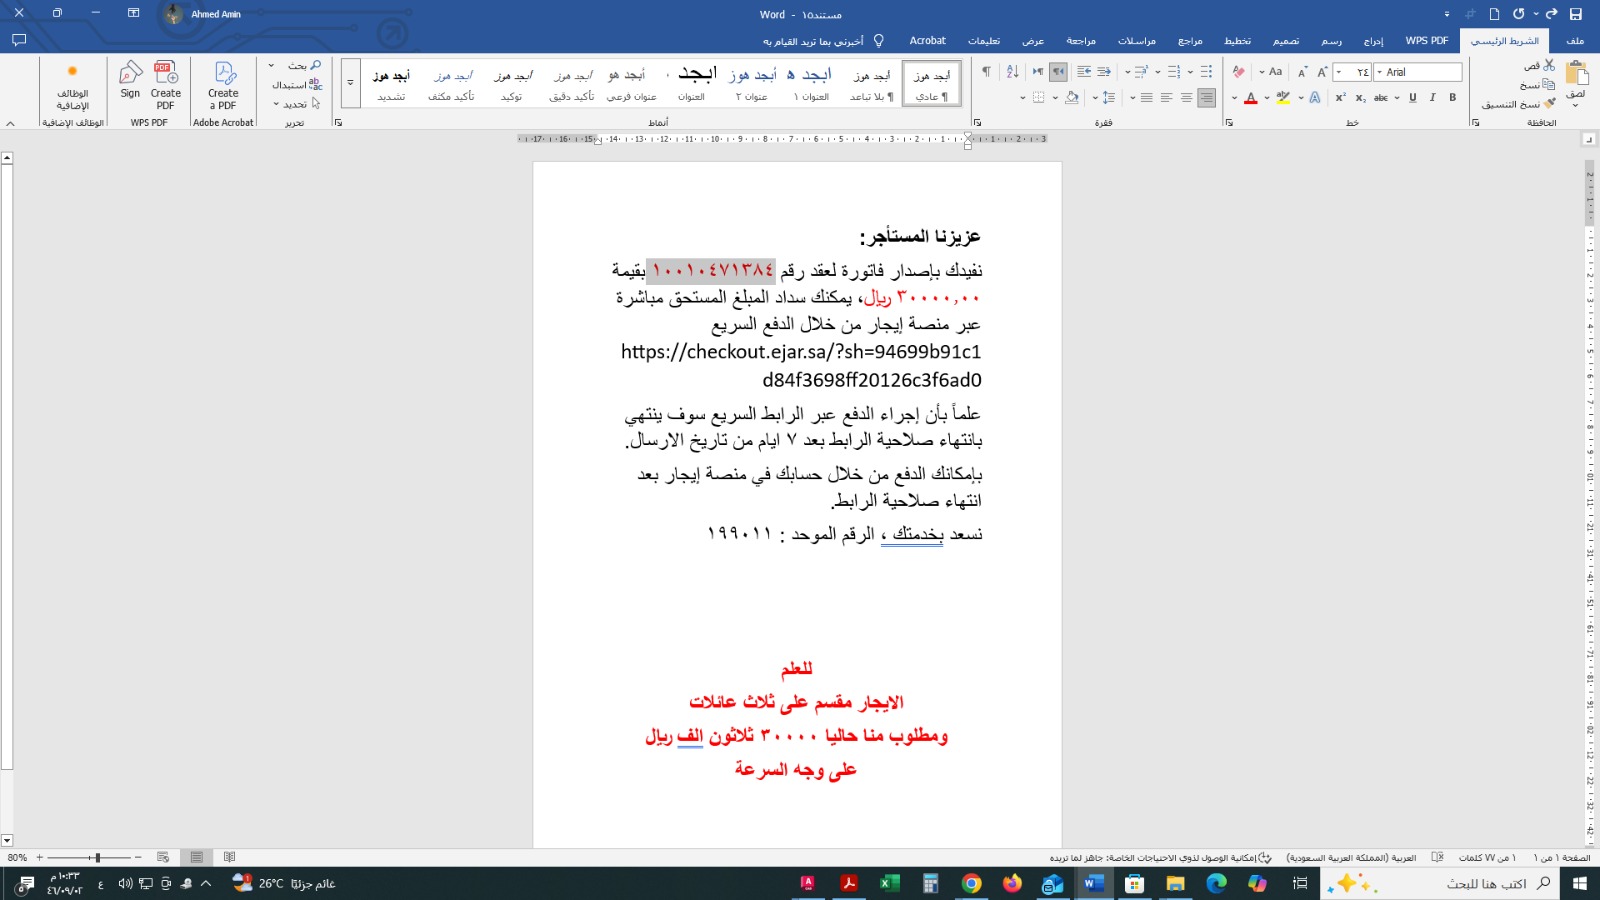
Task: Click the Sort A-Z icon in paragraph group
Action: click(x=1012, y=72)
